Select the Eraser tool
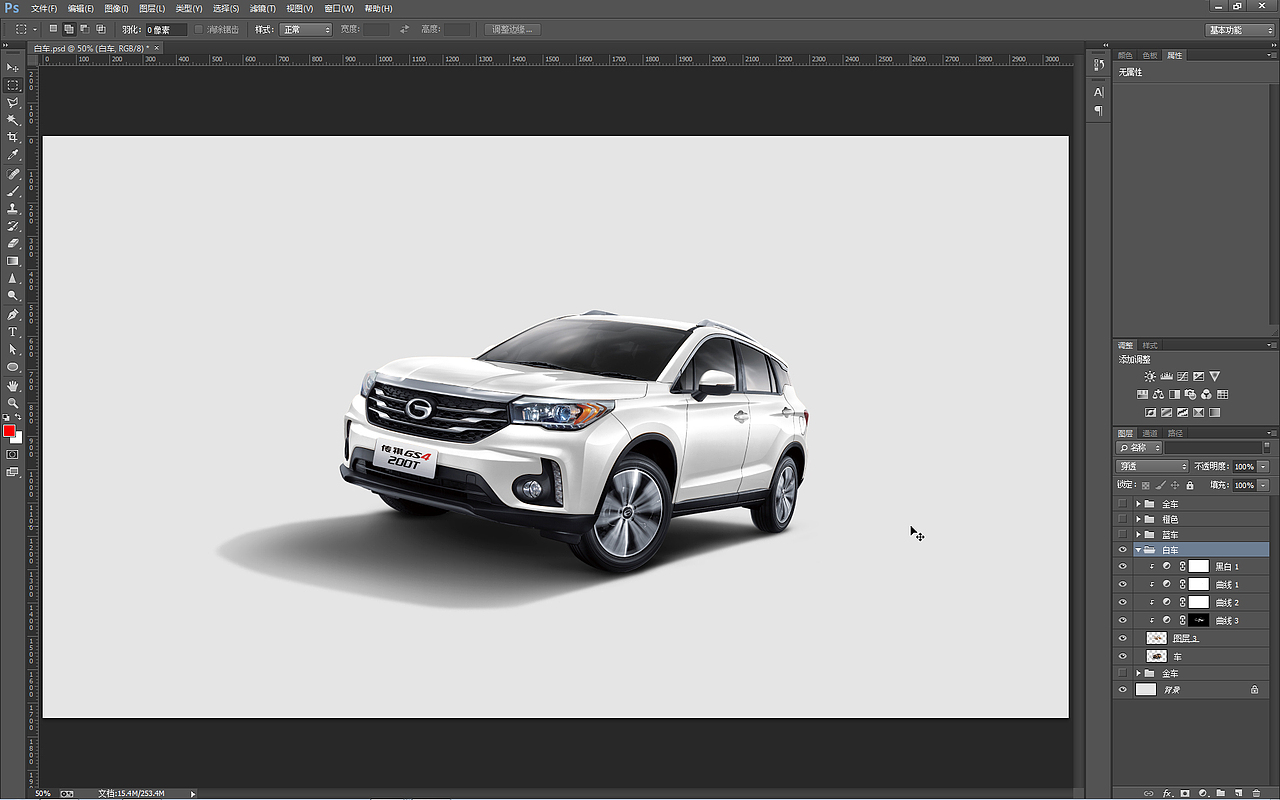 pyautogui.click(x=13, y=243)
